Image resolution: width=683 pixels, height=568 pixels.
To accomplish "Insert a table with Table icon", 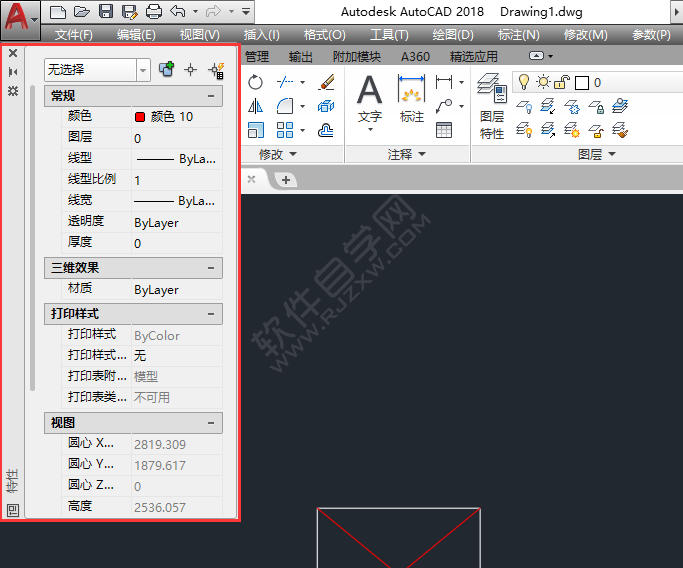I will [444, 130].
